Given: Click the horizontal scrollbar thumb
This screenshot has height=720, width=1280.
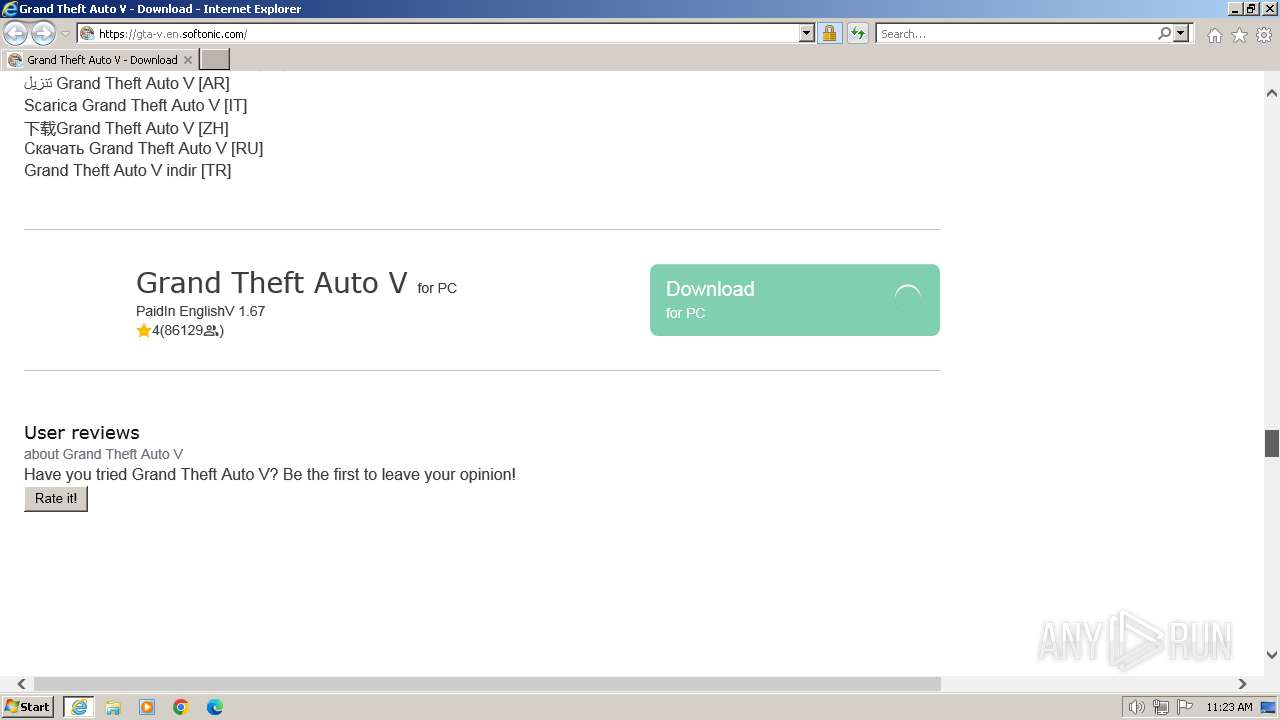Looking at the screenshot, I should (x=487, y=684).
